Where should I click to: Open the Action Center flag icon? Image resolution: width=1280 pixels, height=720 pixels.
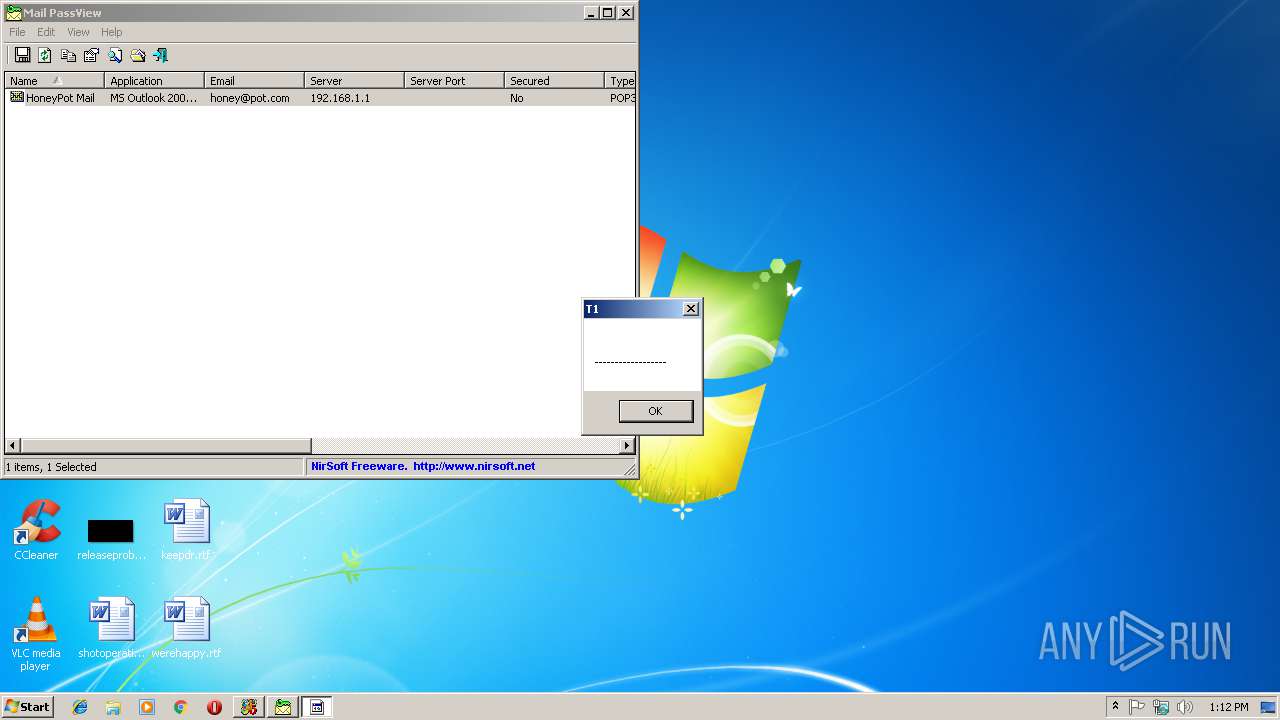point(1137,707)
